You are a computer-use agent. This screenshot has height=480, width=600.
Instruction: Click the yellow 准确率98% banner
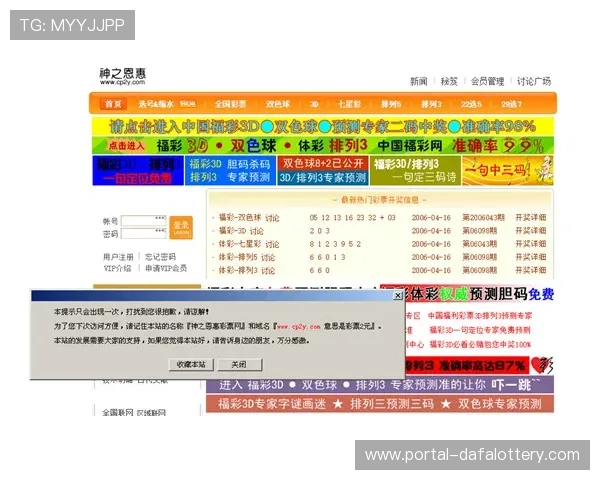tap(323, 126)
